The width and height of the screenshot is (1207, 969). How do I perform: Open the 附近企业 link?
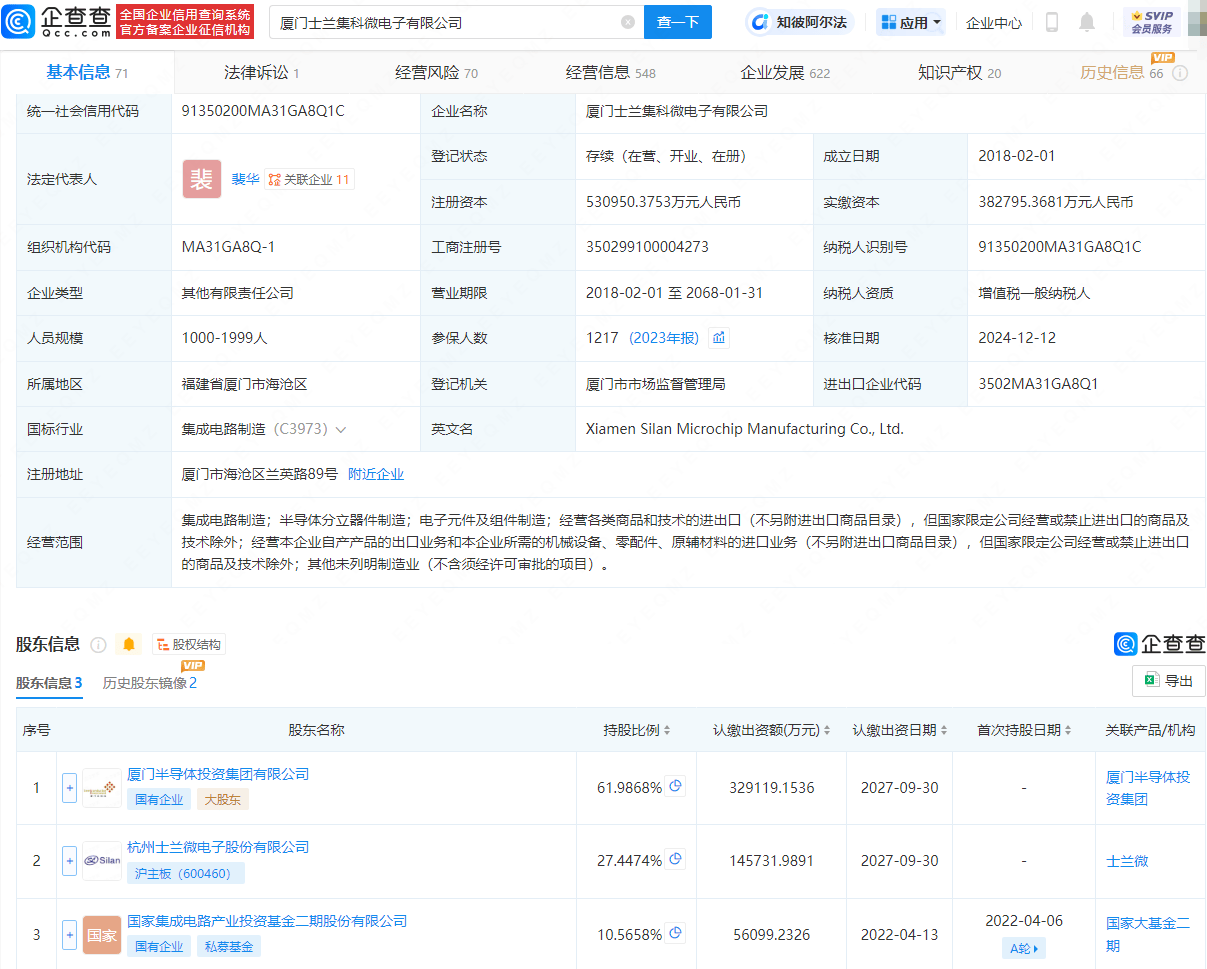coord(376,474)
